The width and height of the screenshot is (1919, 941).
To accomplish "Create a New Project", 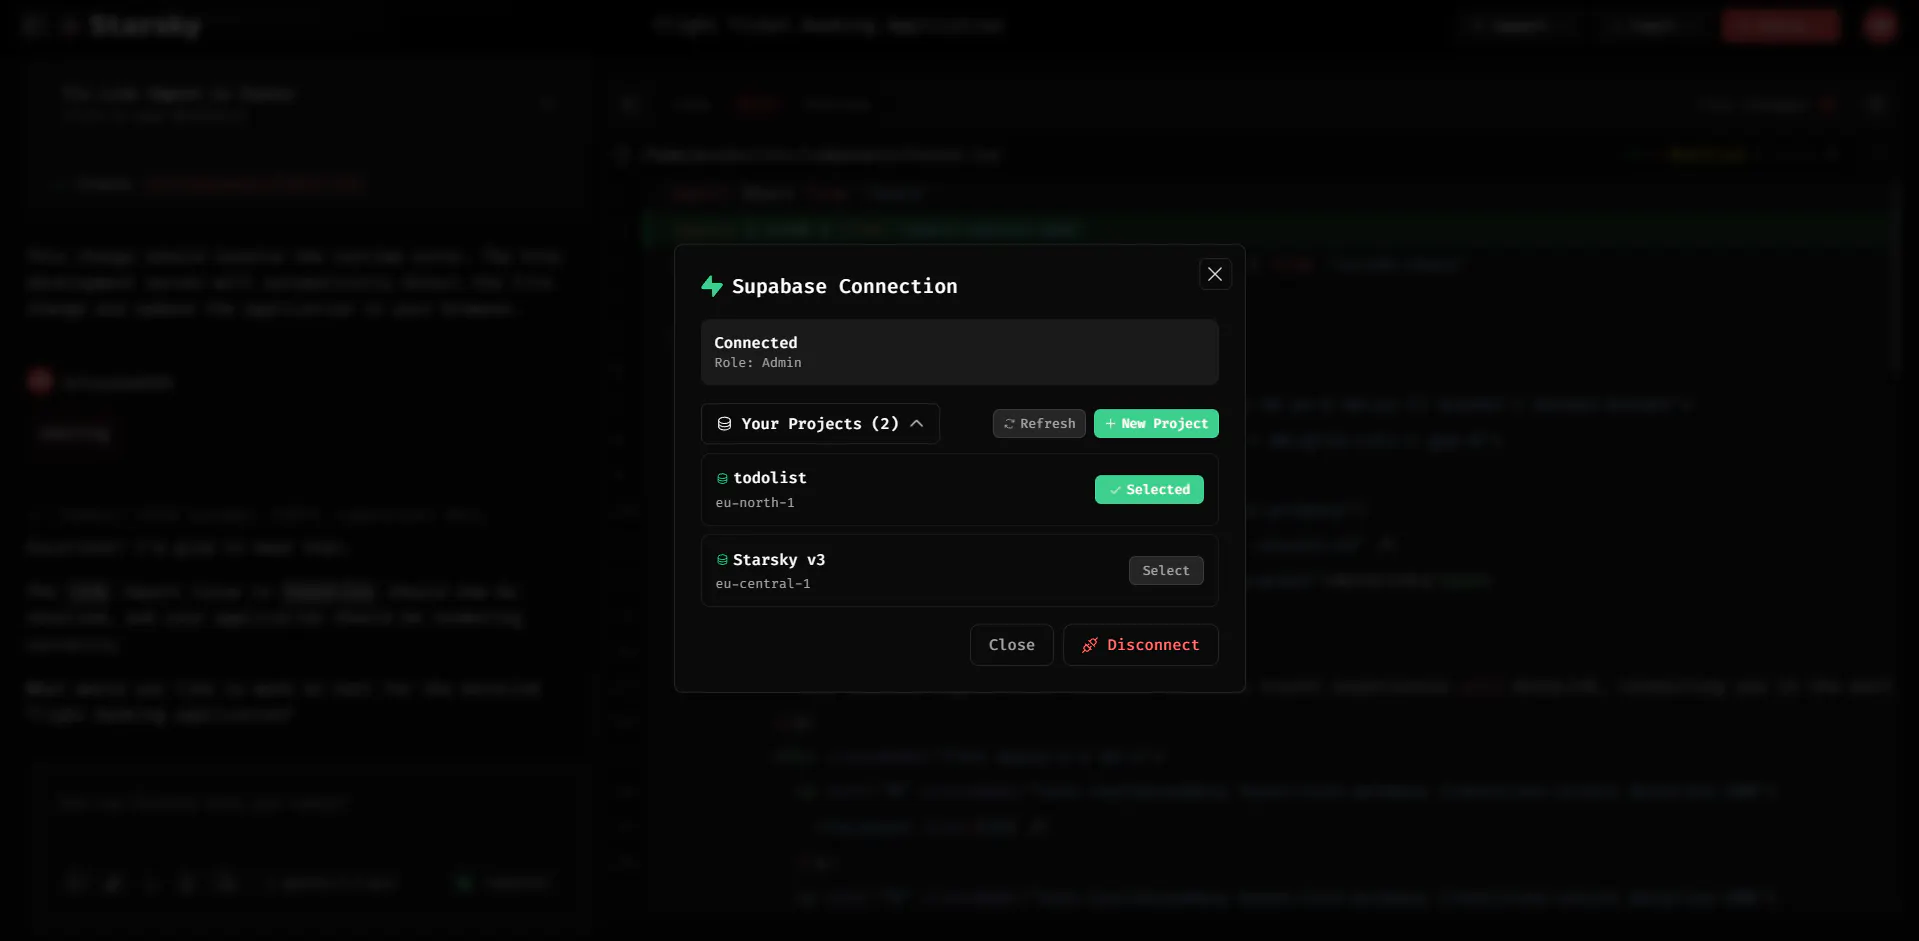I will pyautogui.click(x=1156, y=424).
